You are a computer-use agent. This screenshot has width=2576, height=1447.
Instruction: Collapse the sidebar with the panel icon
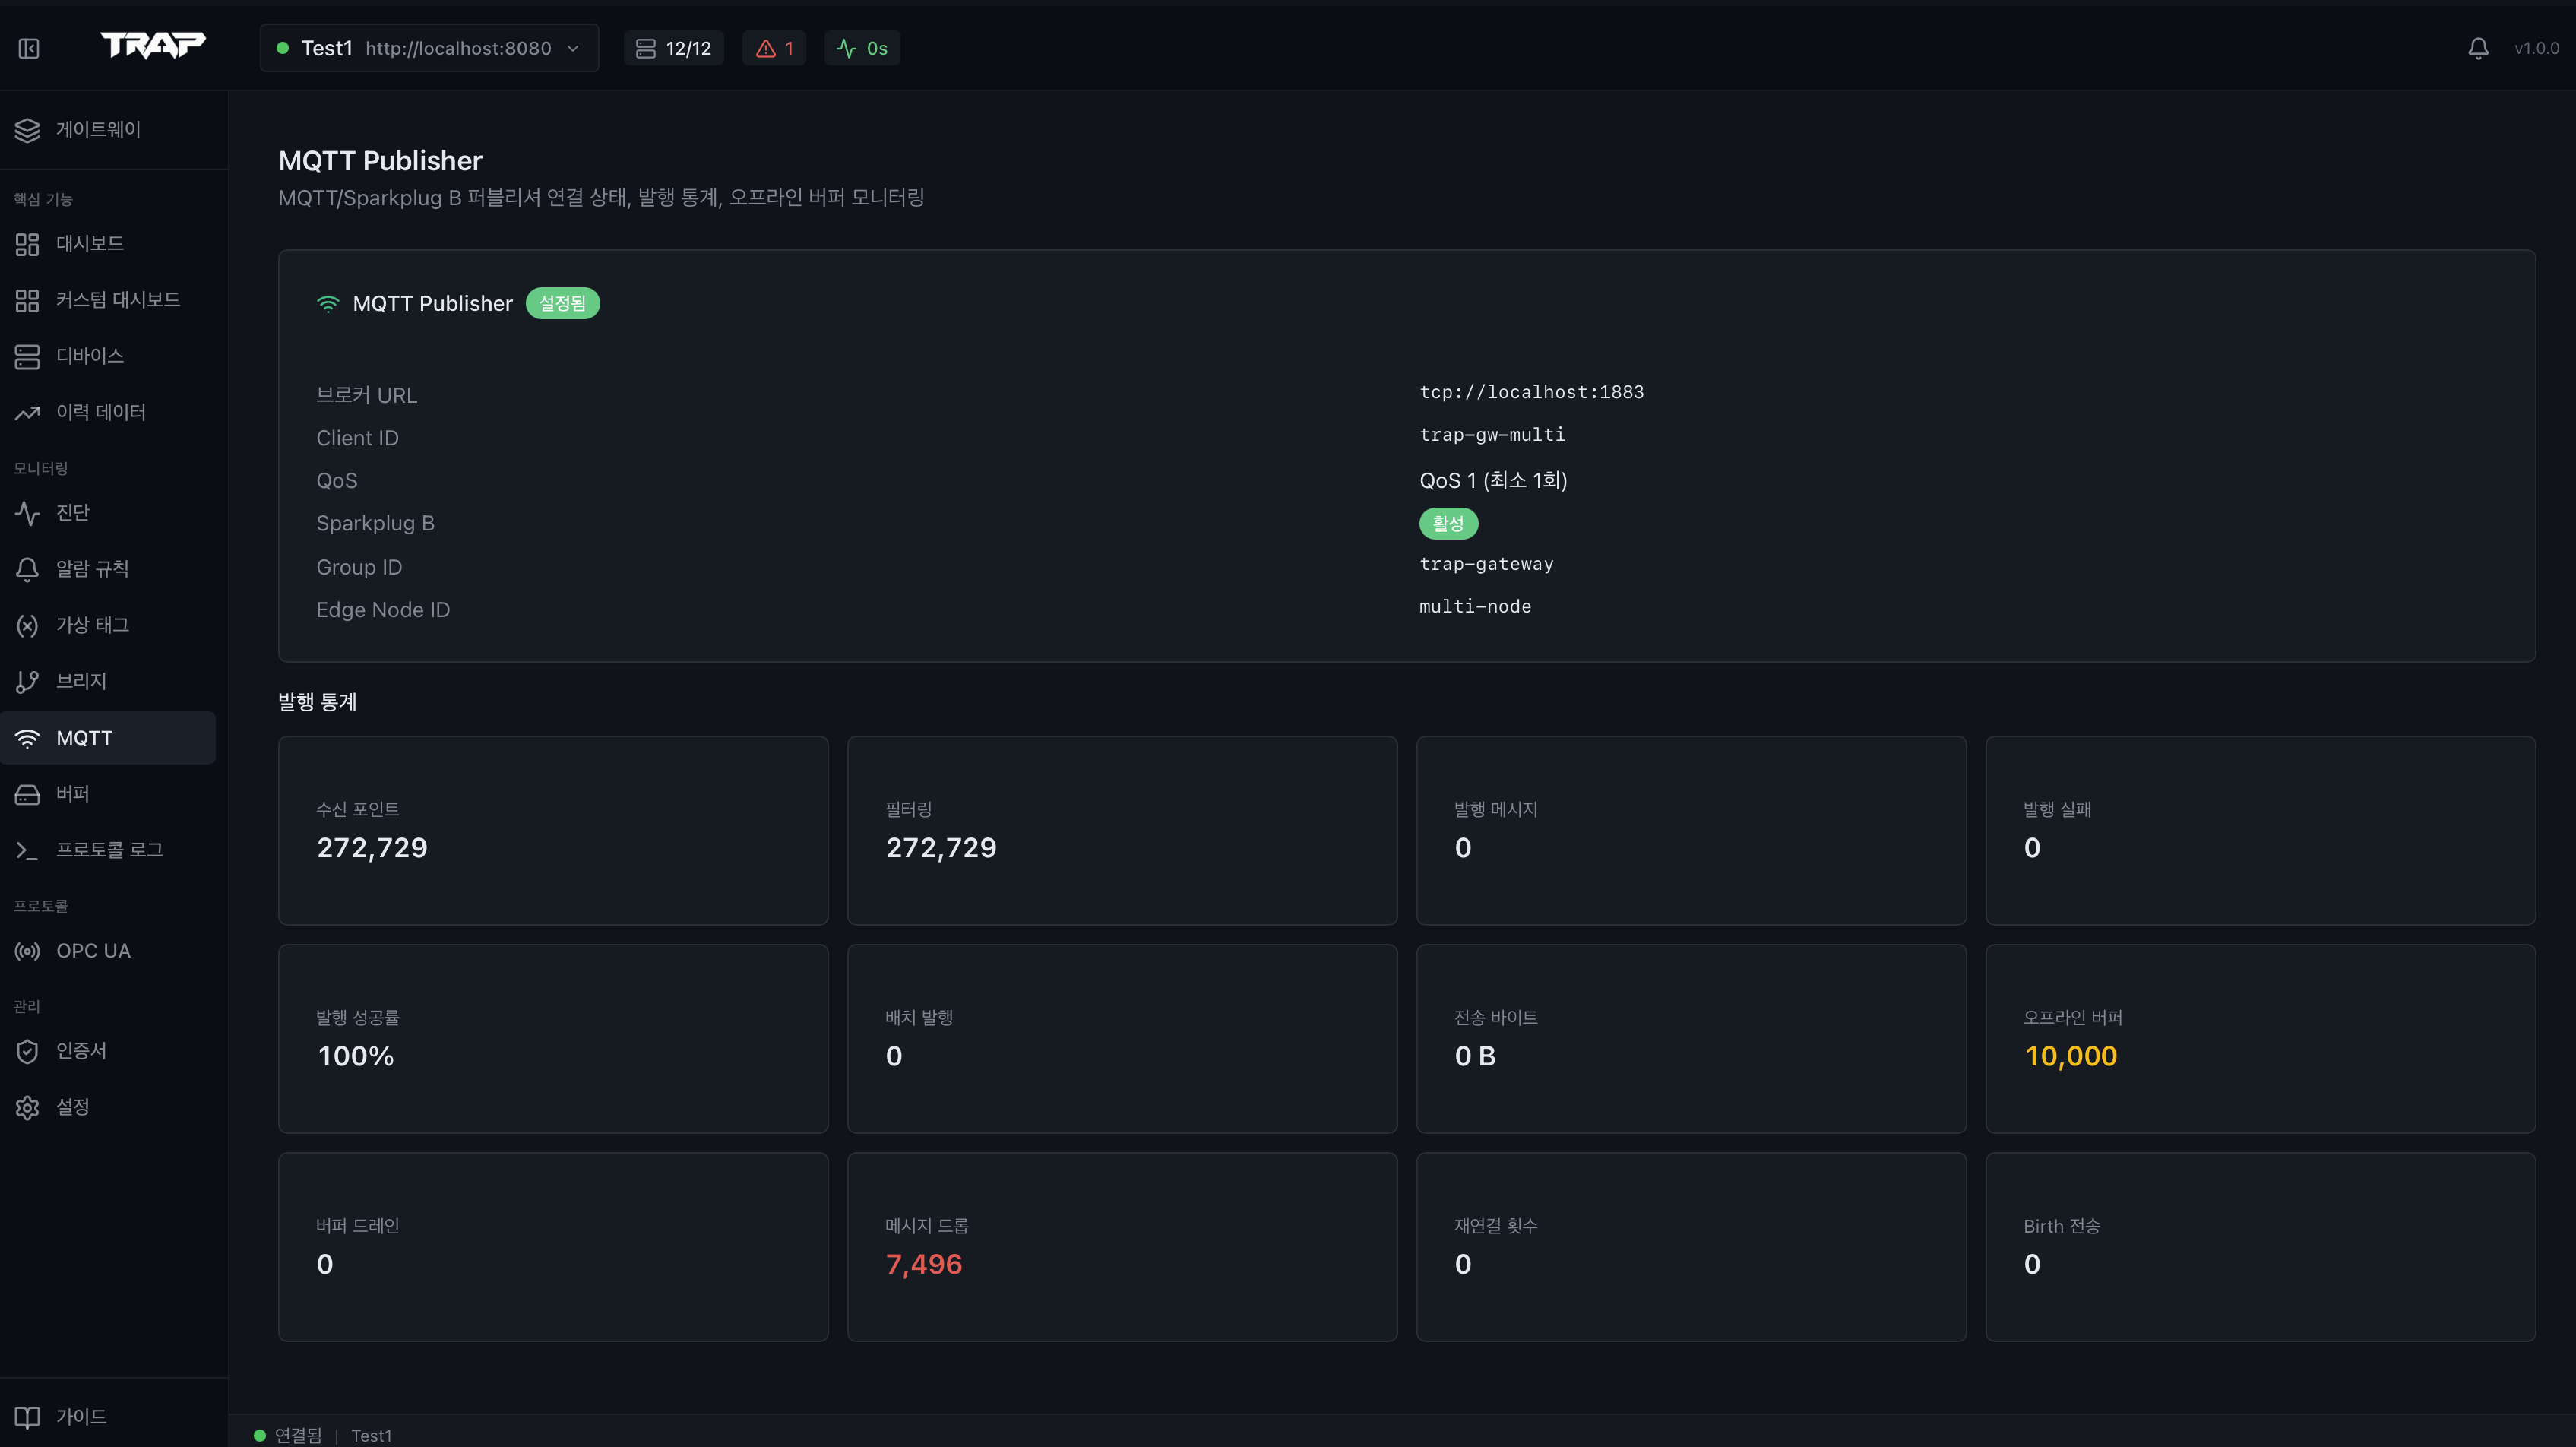28,47
